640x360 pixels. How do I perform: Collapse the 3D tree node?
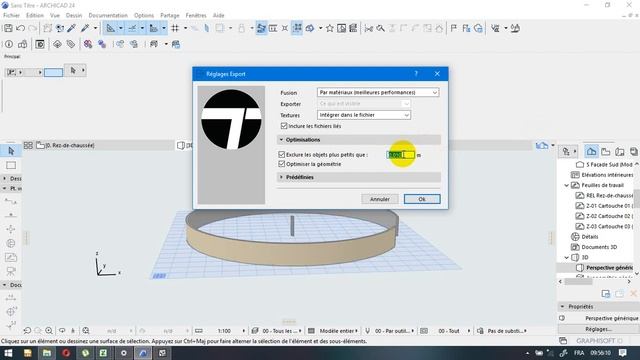pyautogui.click(x=567, y=258)
